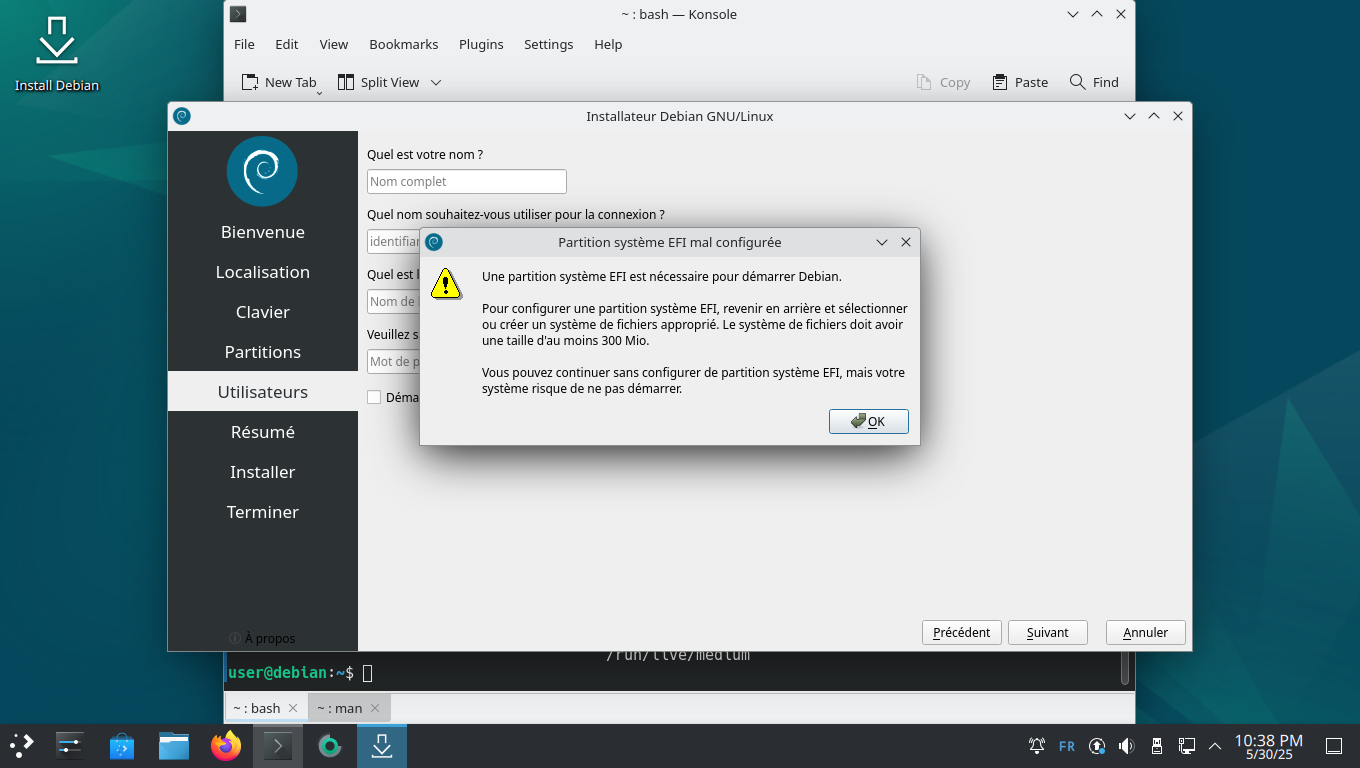This screenshot has width=1360, height=768.
Task: Open the Konsole Settings menu
Action: point(549,44)
